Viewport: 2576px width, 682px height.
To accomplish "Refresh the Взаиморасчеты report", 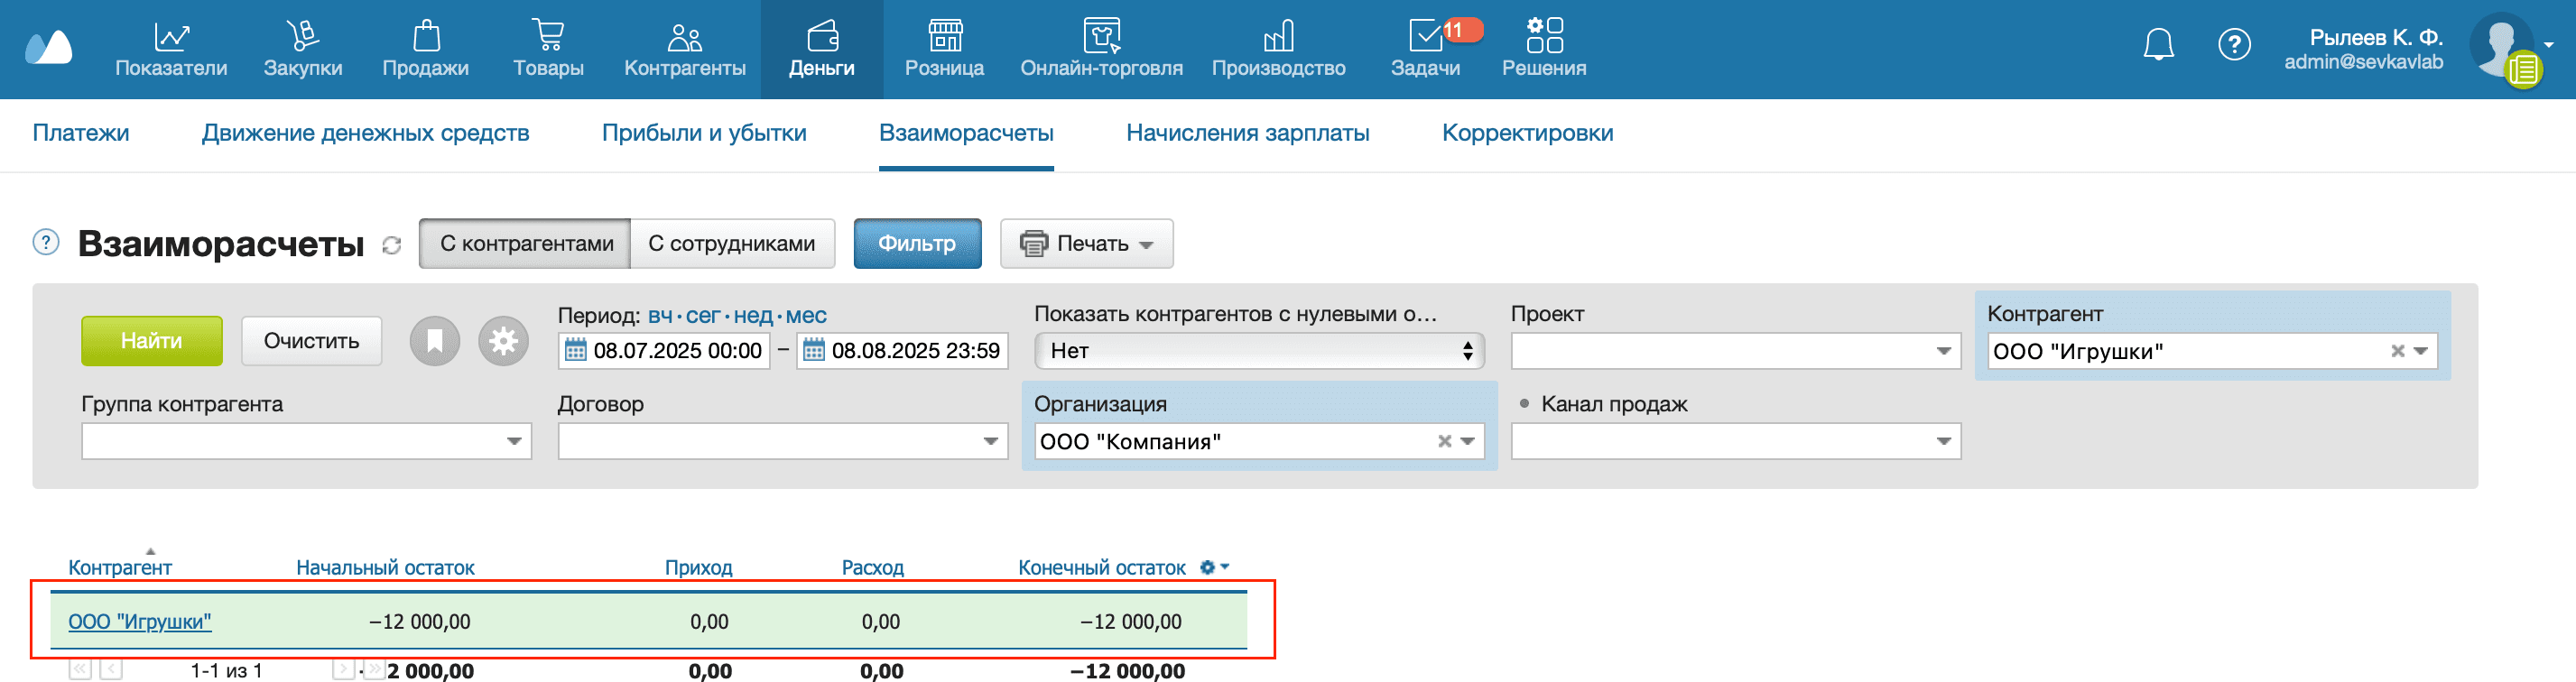I will (392, 245).
